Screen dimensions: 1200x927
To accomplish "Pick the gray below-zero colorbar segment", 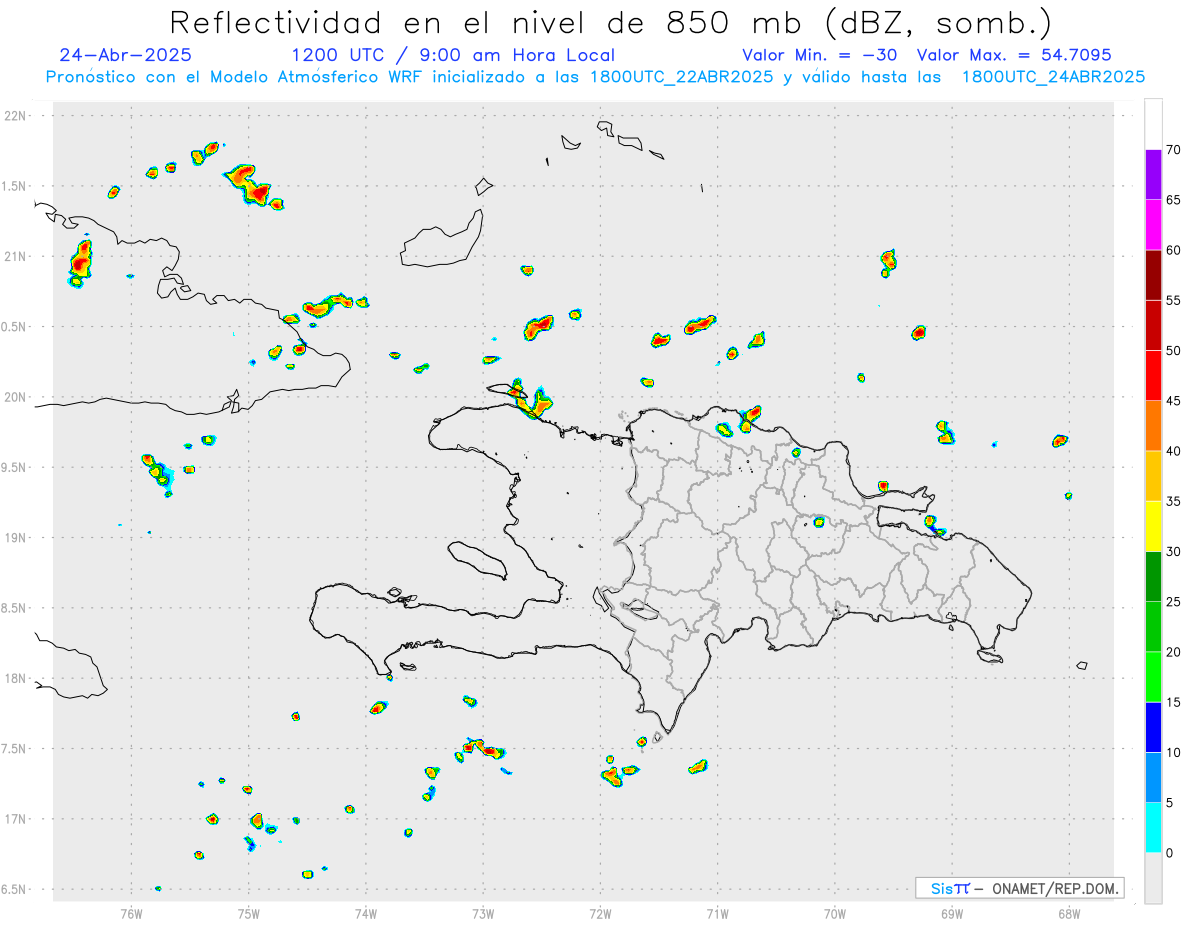I will (x=1153, y=878).
